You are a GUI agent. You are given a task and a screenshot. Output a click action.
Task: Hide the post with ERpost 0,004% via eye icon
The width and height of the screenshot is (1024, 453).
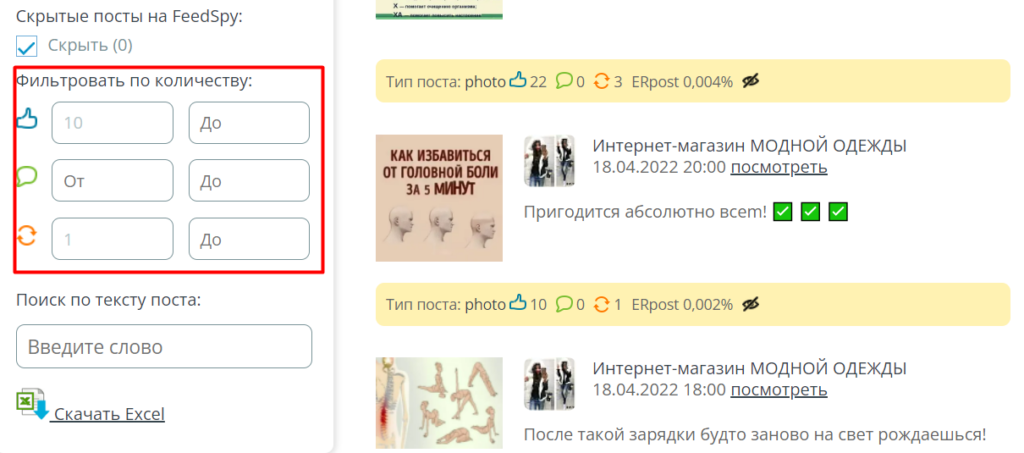(751, 82)
